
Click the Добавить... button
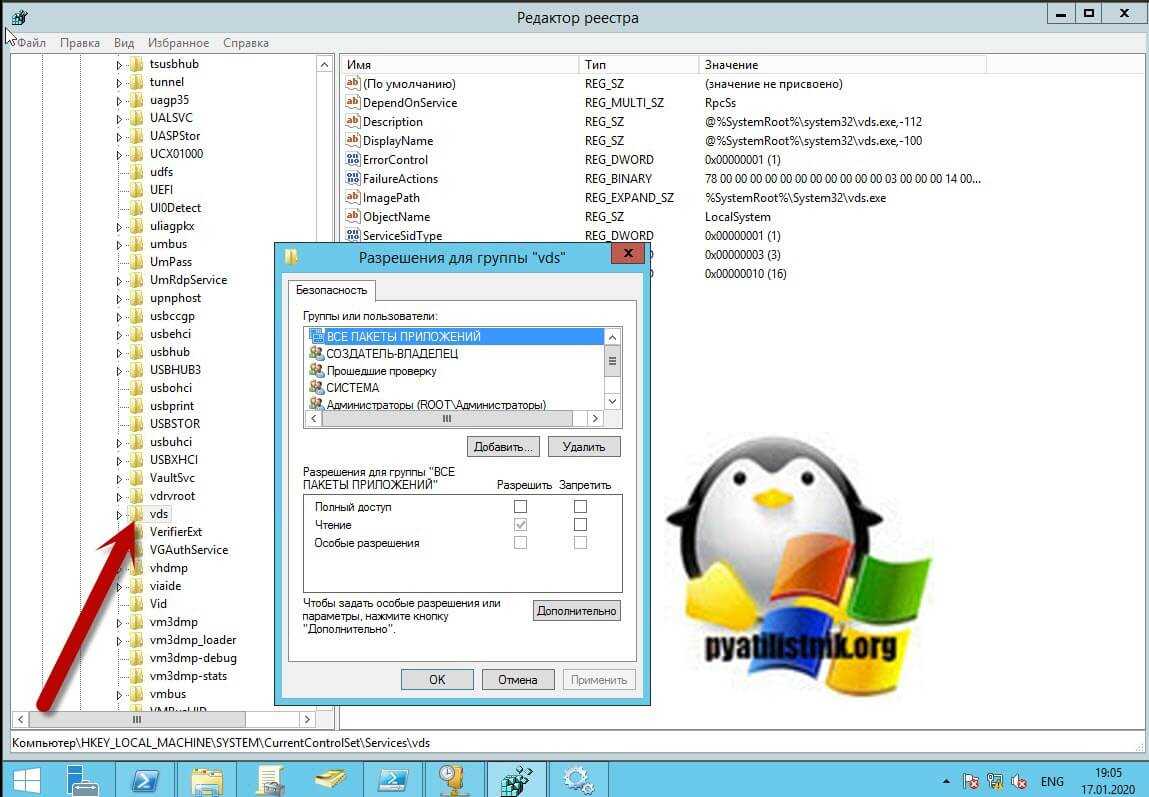[504, 446]
